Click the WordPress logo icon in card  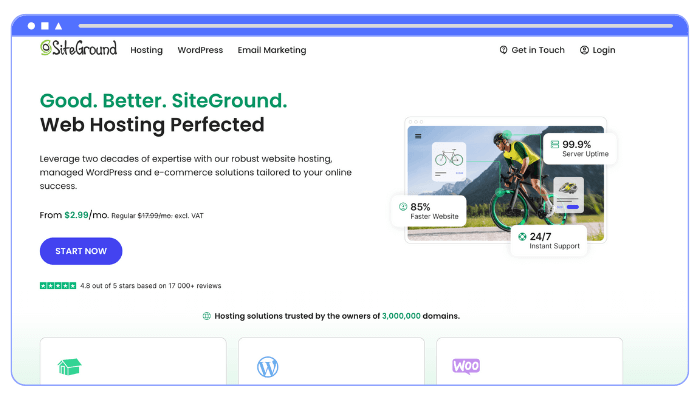[267, 367]
